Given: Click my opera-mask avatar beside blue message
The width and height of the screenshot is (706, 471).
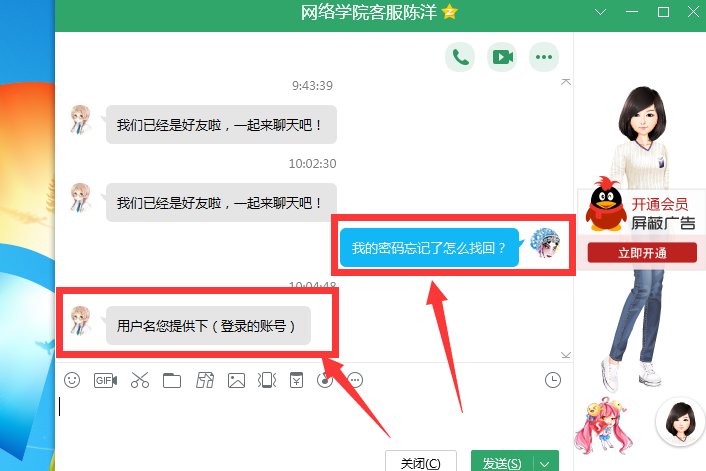Looking at the screenshot, I should click(545, 242).
